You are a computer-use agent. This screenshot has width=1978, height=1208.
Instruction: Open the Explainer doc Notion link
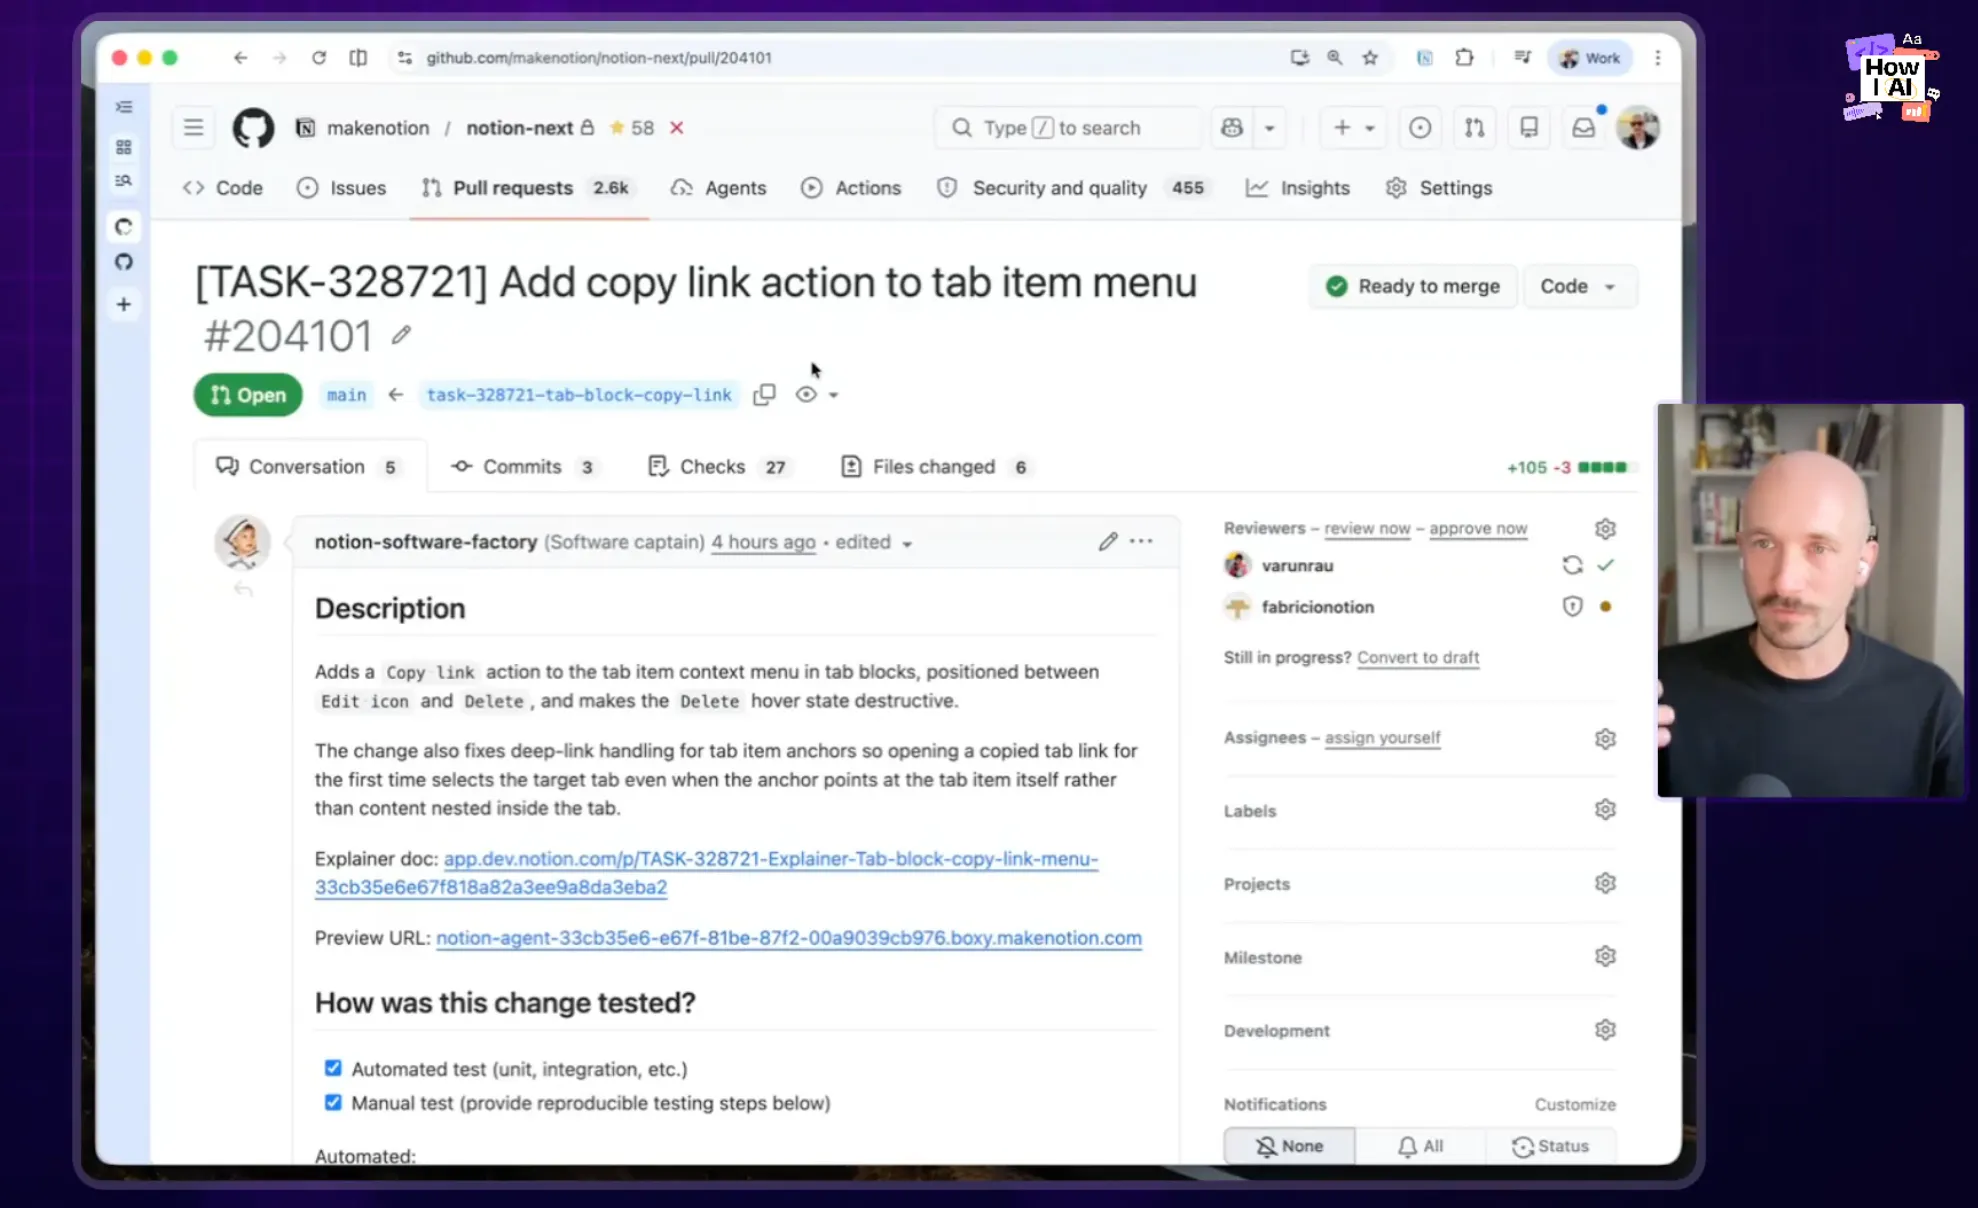click(706, 873)
